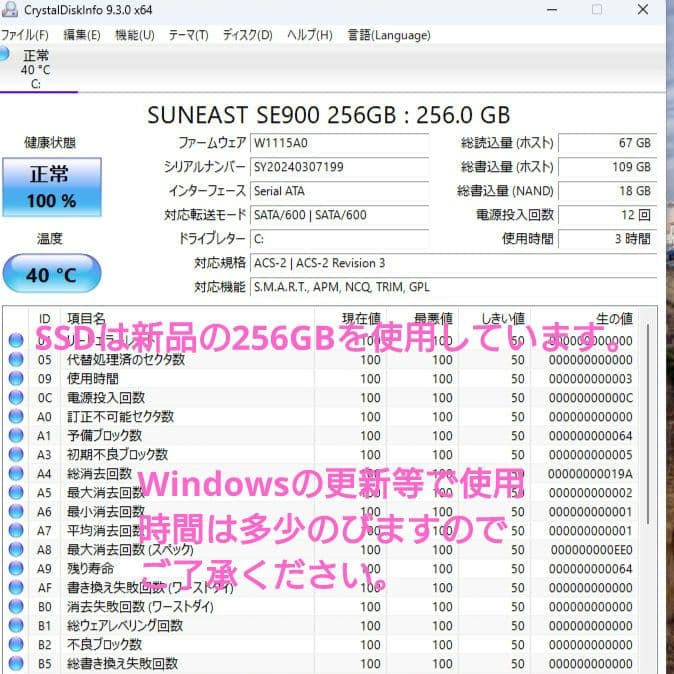Open the 言語(Language) menu
The height and width of the screenshot is (674, 674).
tap(389, 35)
